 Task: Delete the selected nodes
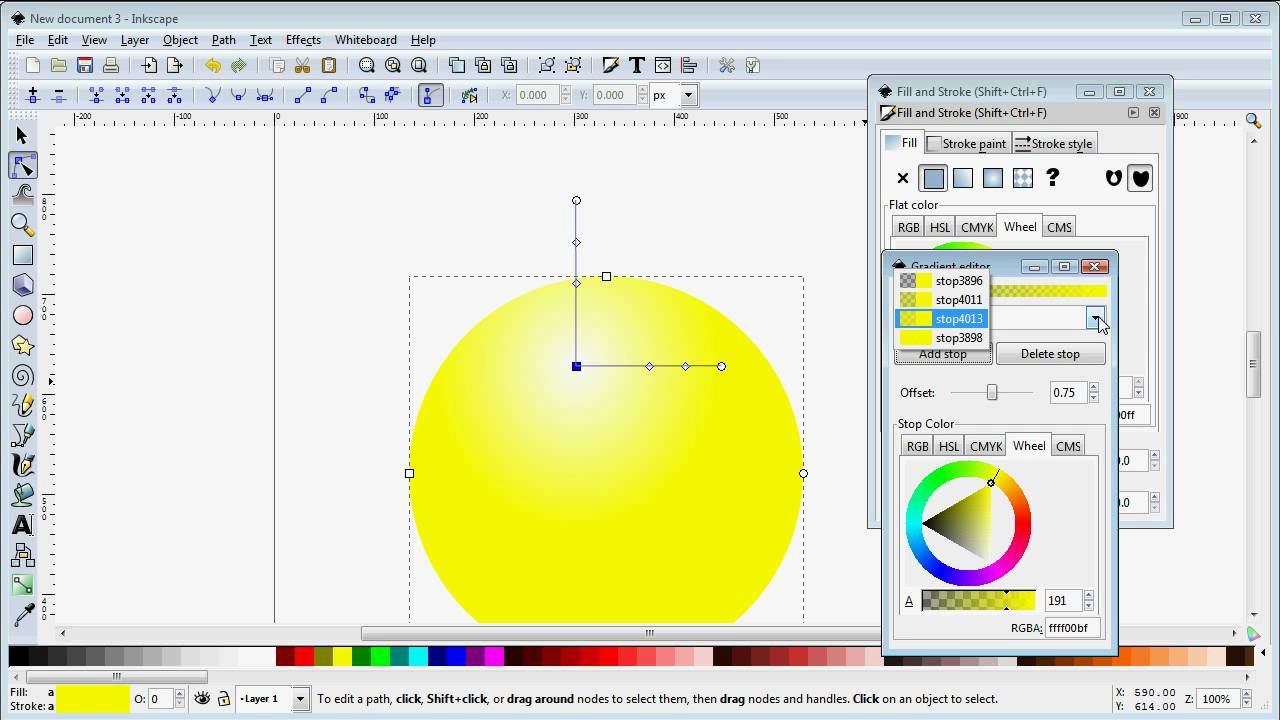(59, 95)
